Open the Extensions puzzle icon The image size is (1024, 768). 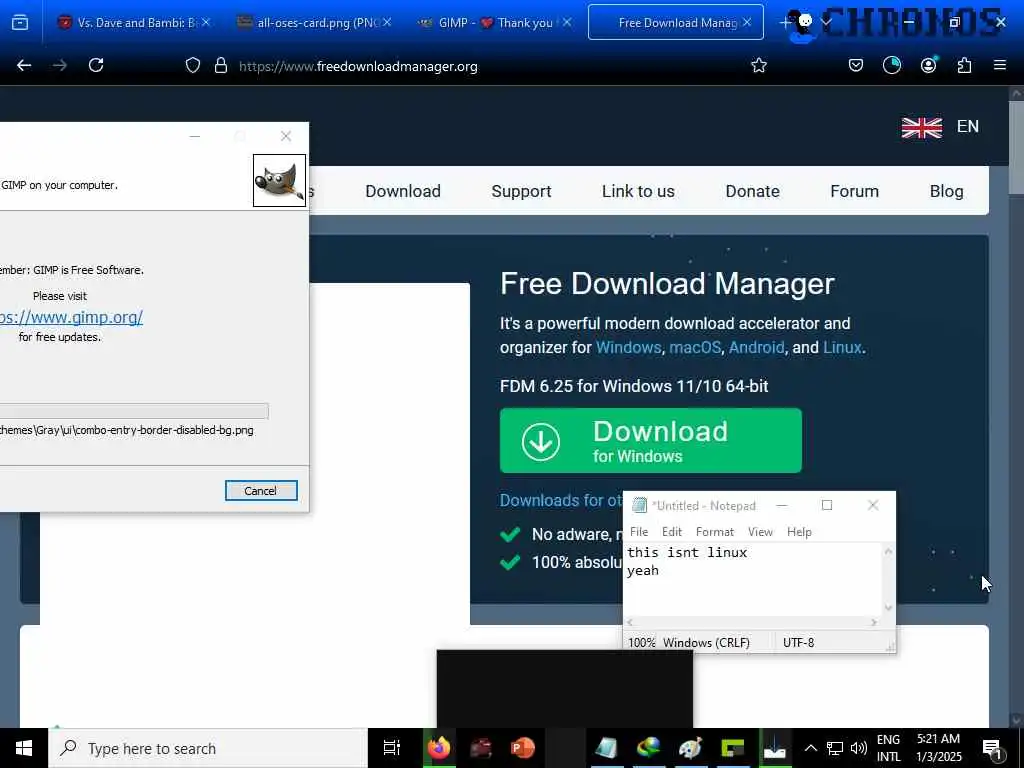964,65
